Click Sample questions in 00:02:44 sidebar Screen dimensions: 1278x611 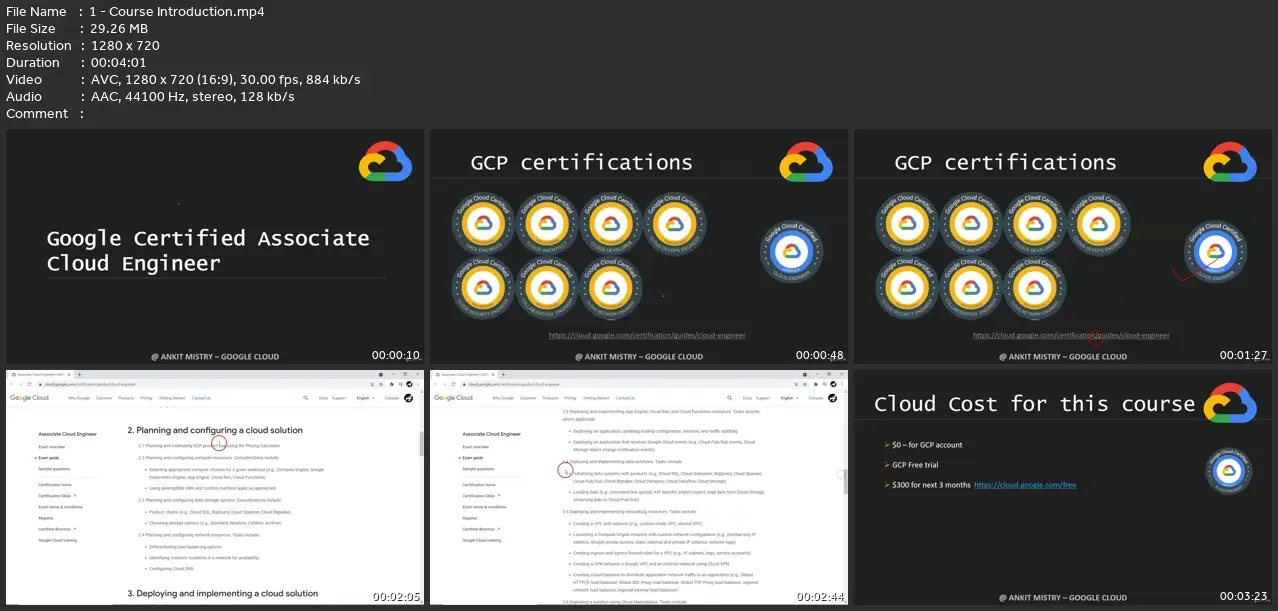click(x=478, y=469)
